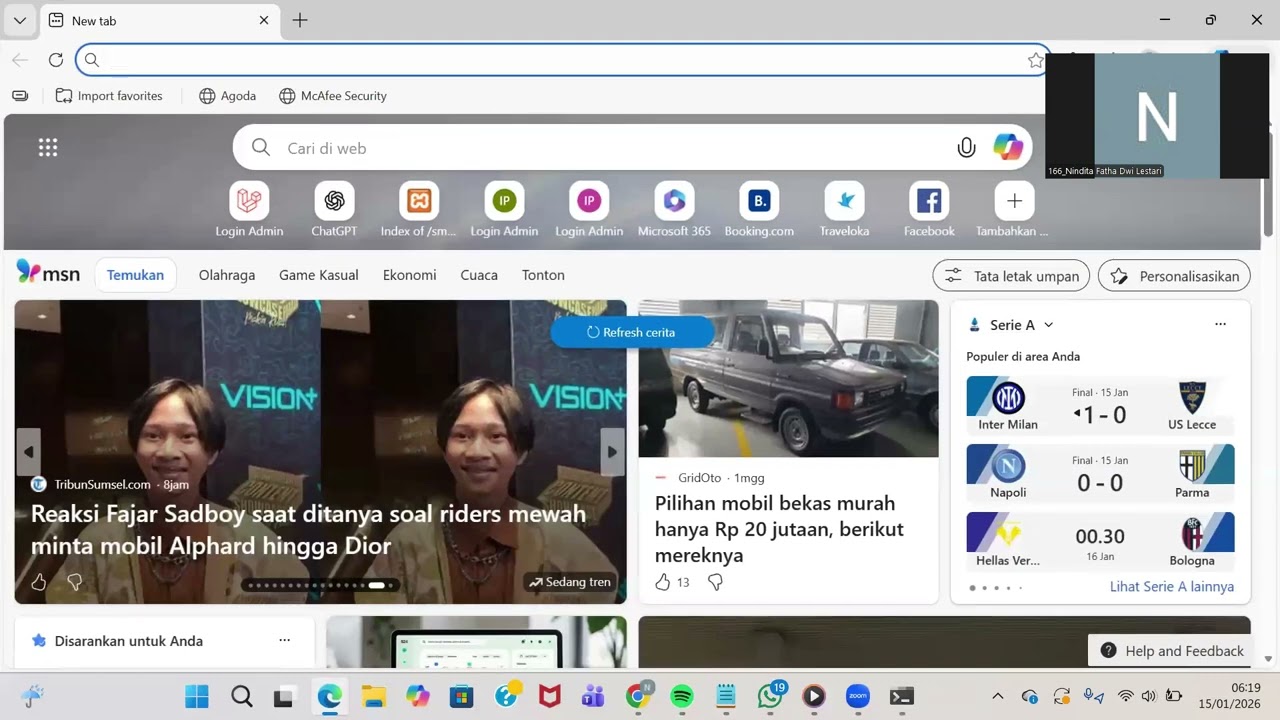Switch to the Cuaca tab
Screen dimensions: 1280x720
tap(479, 275)
